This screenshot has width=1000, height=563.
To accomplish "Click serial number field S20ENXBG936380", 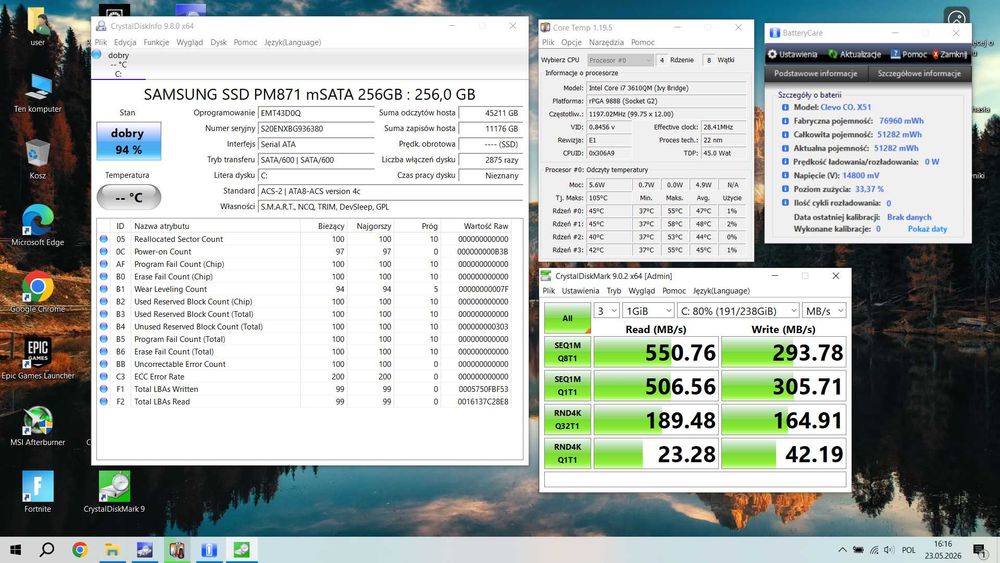I will coord(316,129).
